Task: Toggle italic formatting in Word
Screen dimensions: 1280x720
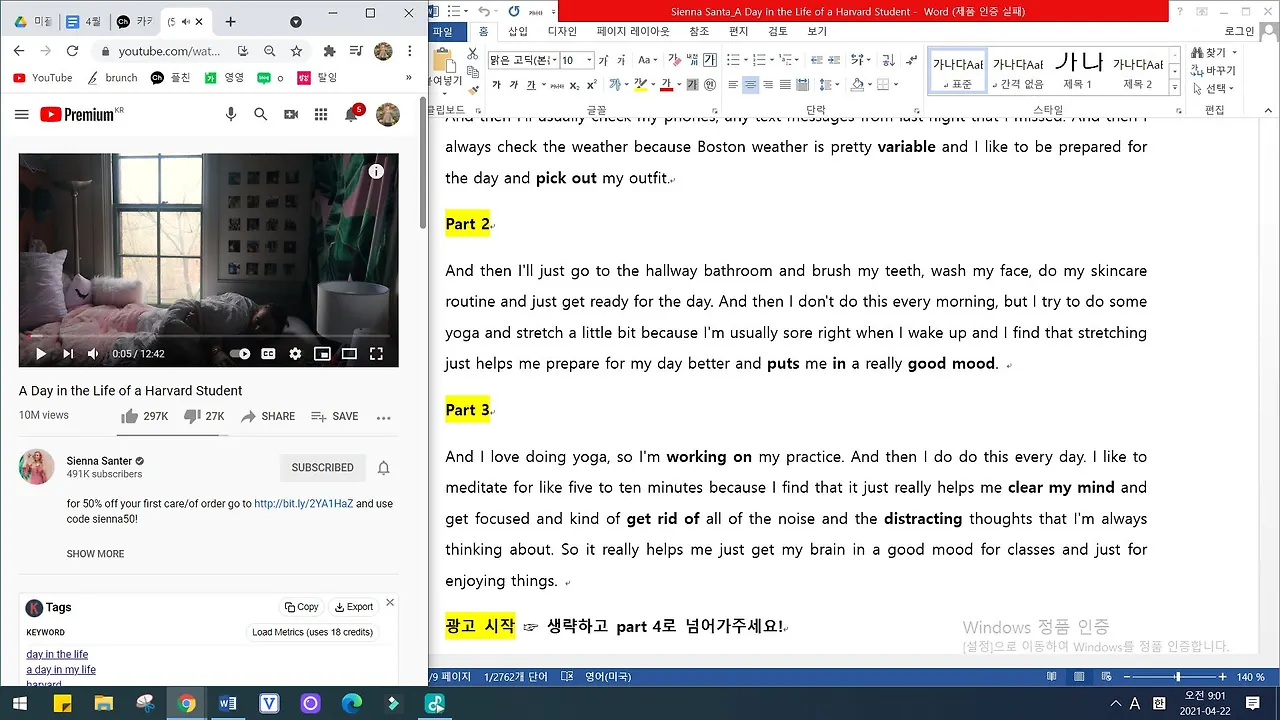Action: (x=515, y=84)
